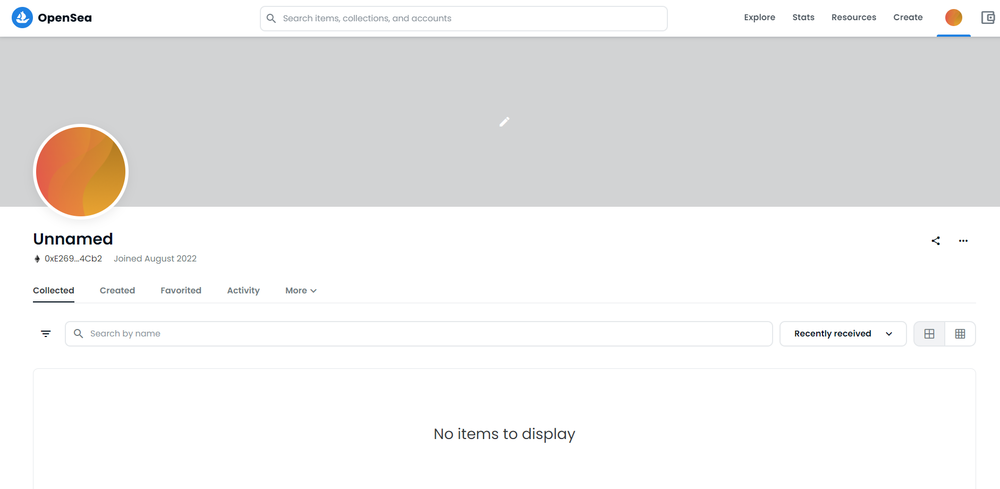
Task: Open the Stats link in header
Action: point(804,18)
